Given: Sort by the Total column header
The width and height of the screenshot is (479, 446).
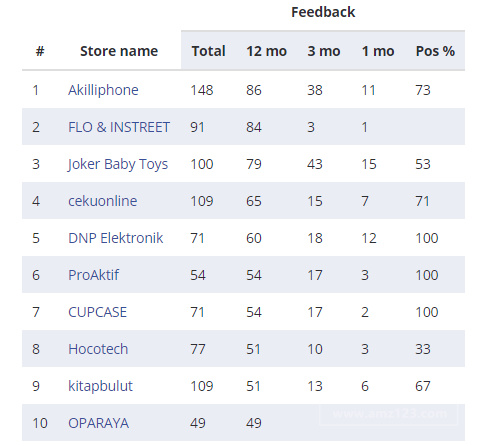Looking at the screenshot, I should pos(209,51).
